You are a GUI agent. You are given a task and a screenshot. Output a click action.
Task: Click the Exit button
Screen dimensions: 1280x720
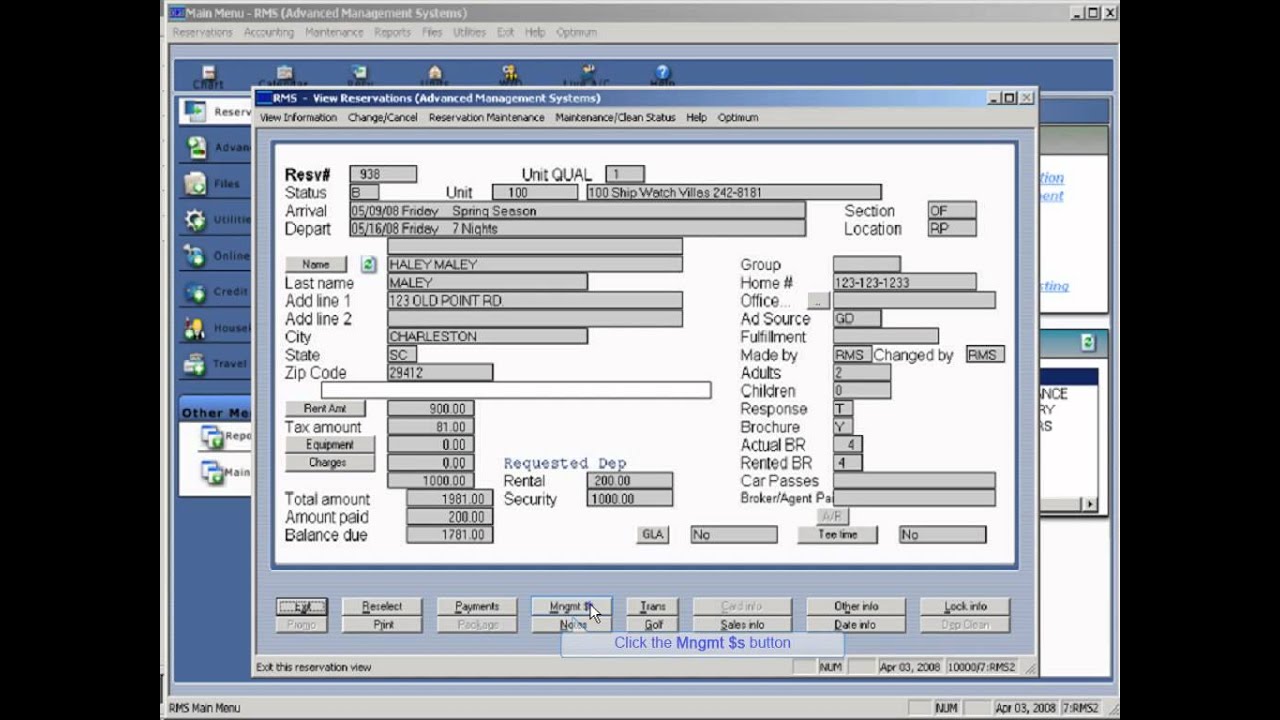(301, 606)
